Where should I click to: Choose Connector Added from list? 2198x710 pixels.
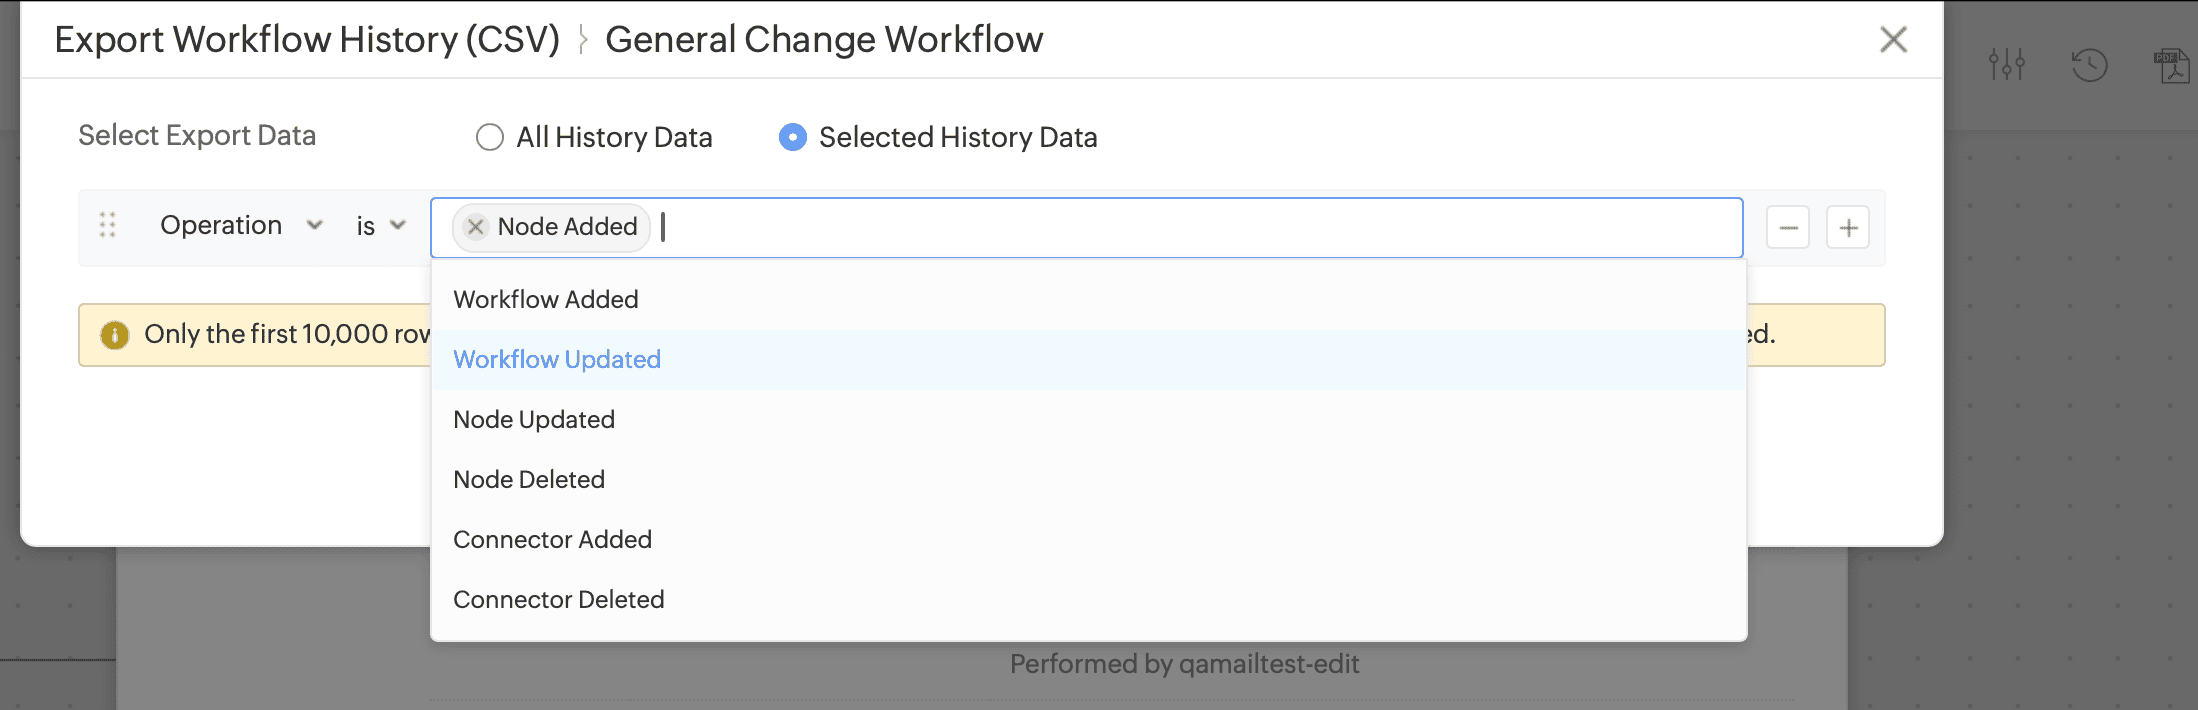tap(552, 540)
